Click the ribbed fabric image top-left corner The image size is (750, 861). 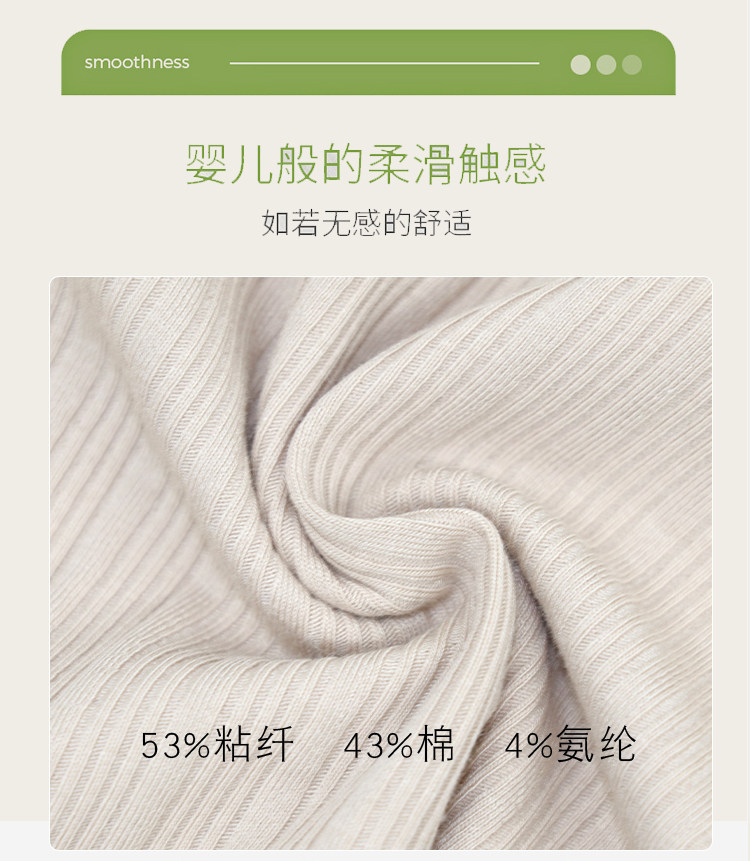[x=55, y=282]
